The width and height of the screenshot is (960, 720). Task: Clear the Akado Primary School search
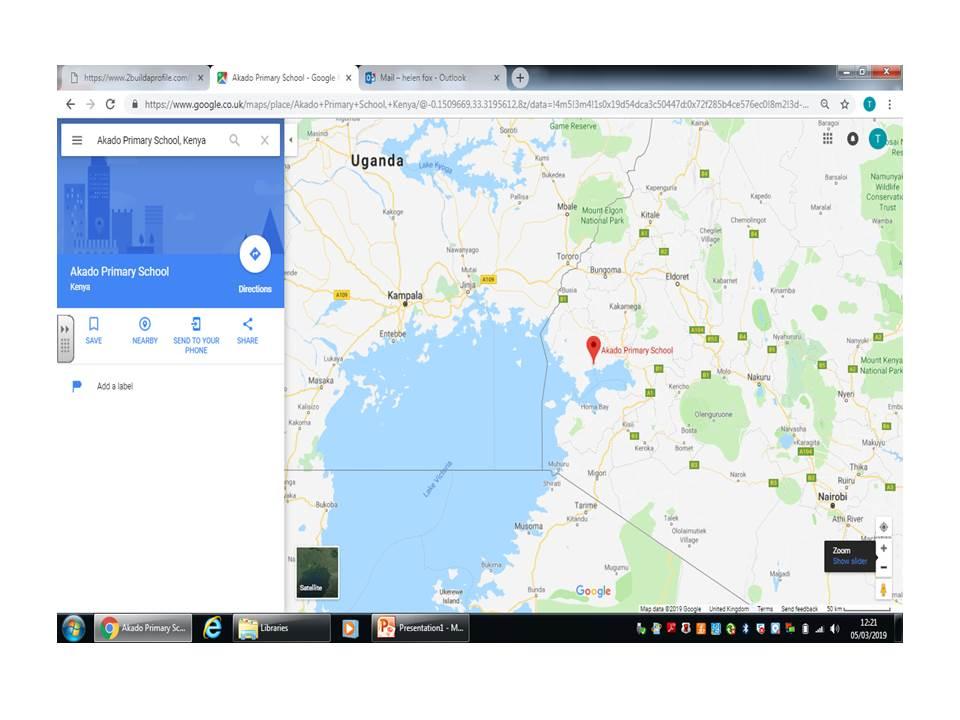point(264,140)
